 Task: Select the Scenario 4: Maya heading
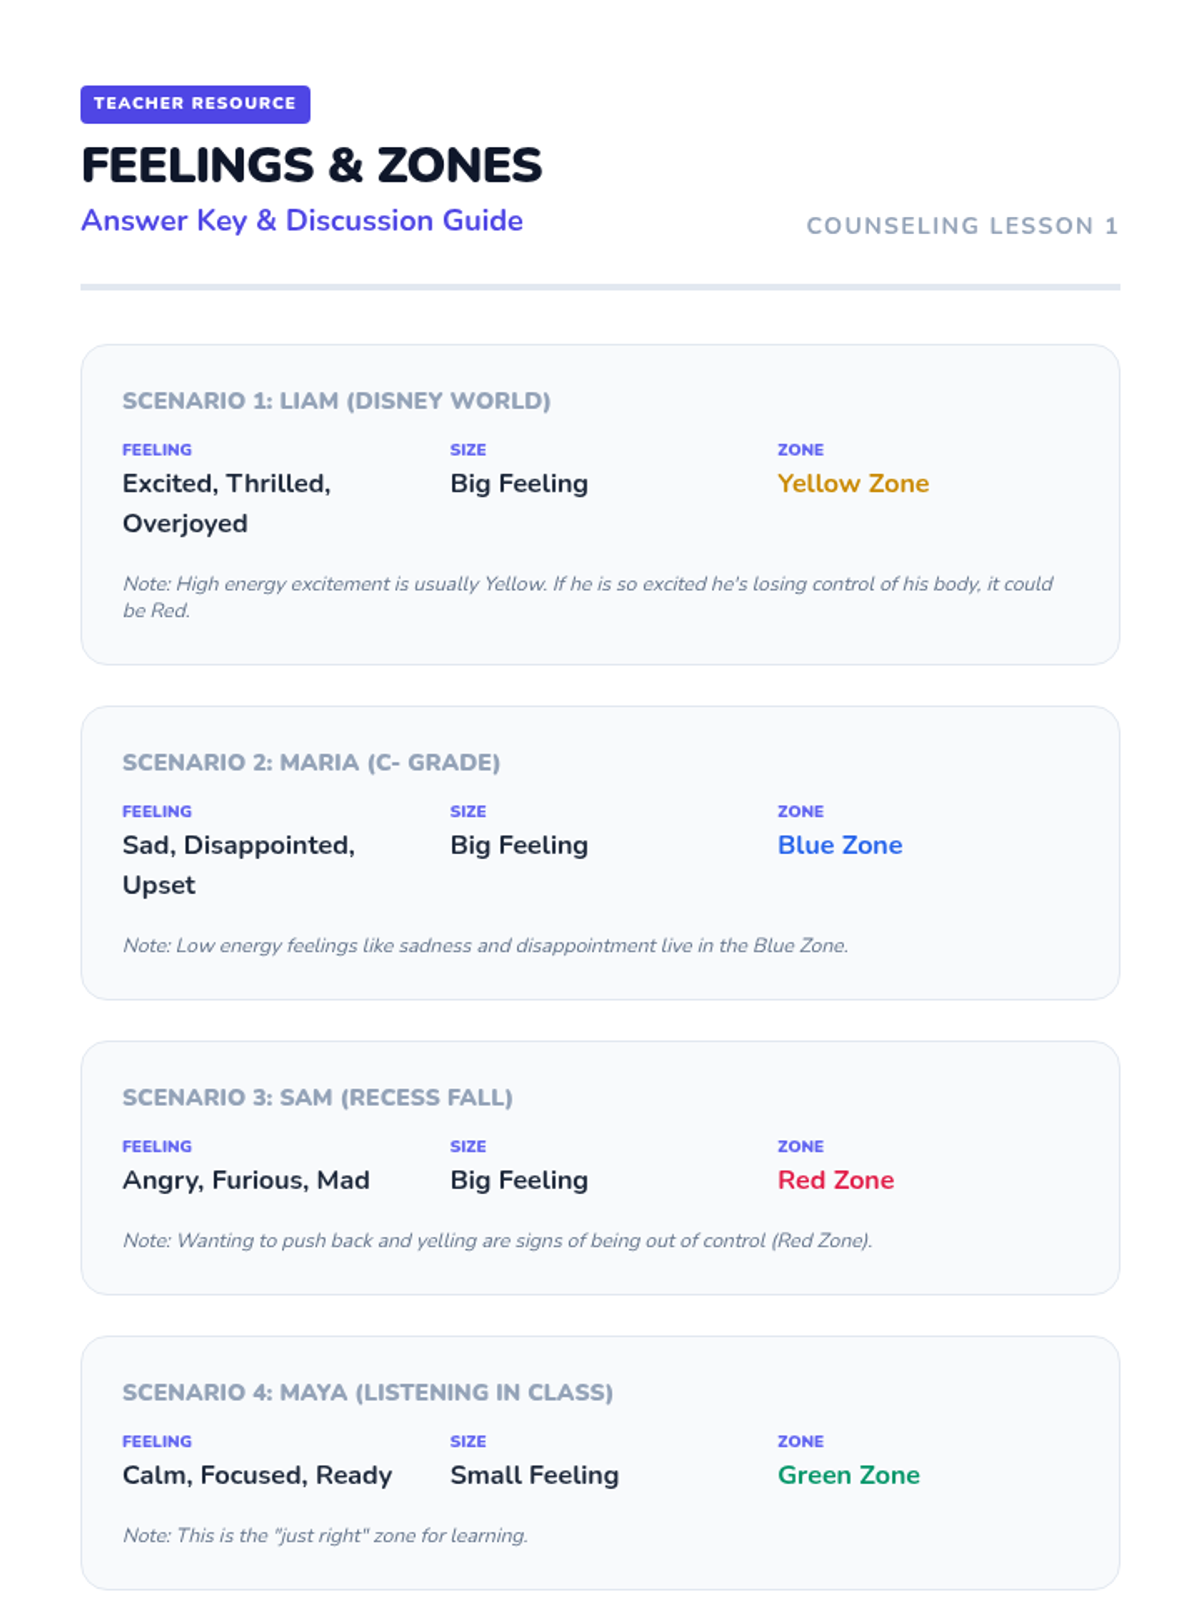367,1392
